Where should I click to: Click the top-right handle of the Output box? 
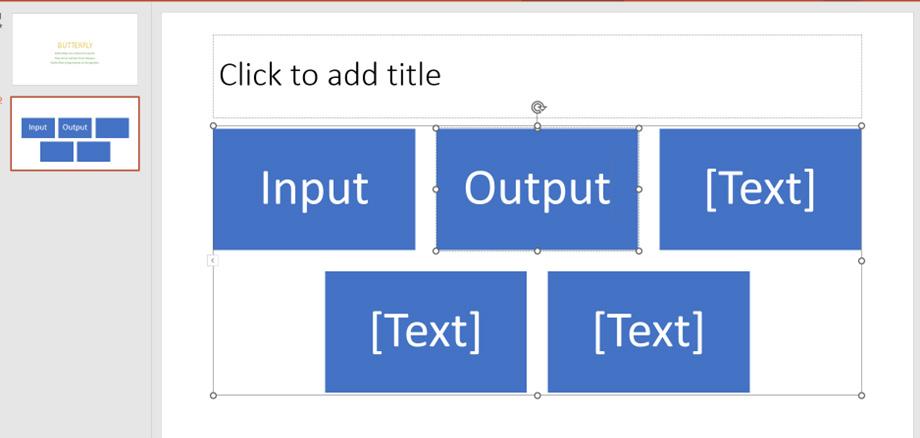point(639,128)
